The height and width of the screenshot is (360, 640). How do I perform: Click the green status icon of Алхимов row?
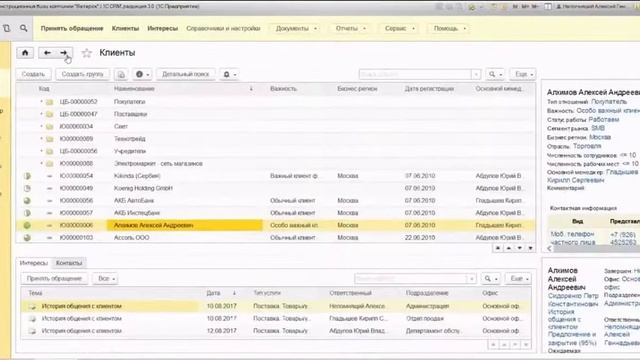click(x=27, y=225)
